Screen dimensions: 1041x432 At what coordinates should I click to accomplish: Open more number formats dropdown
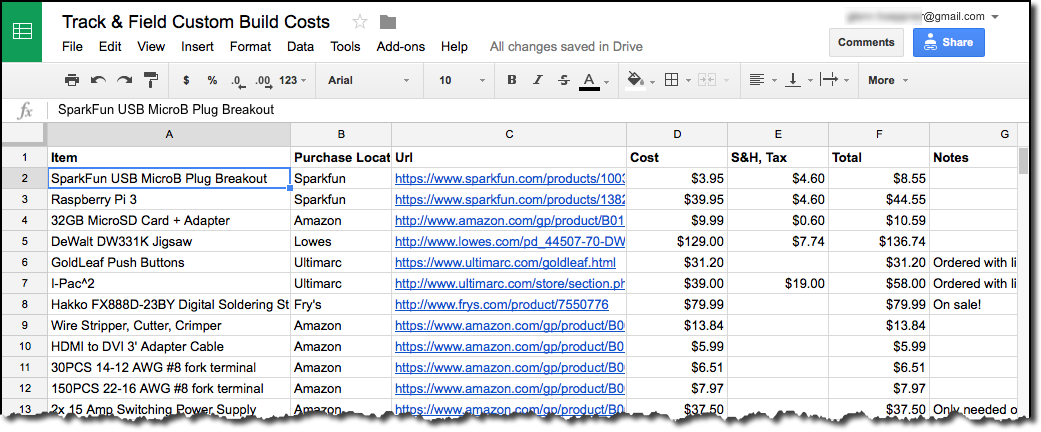[293, 80]
